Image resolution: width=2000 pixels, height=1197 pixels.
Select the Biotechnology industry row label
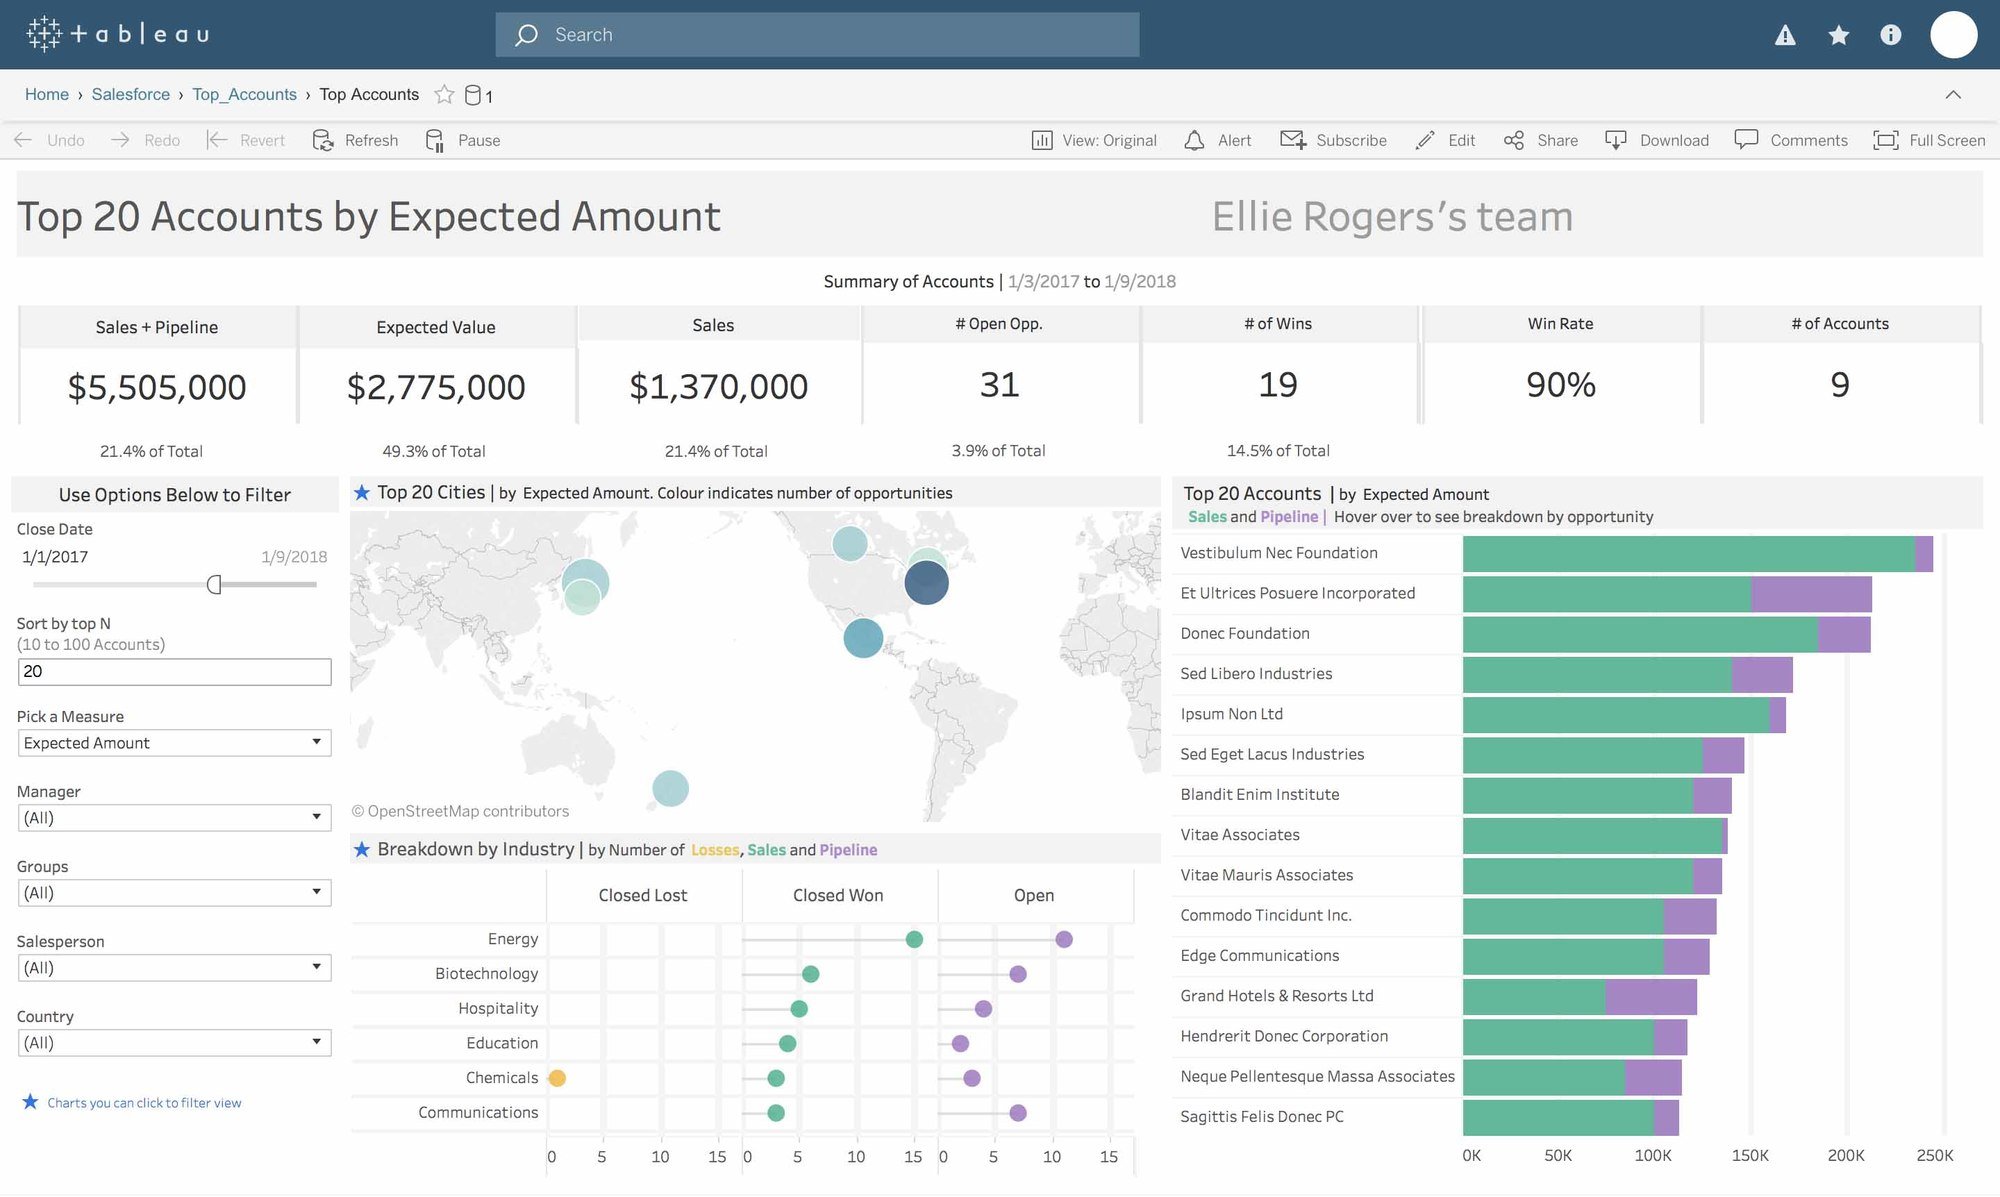(x=486, y=973)
